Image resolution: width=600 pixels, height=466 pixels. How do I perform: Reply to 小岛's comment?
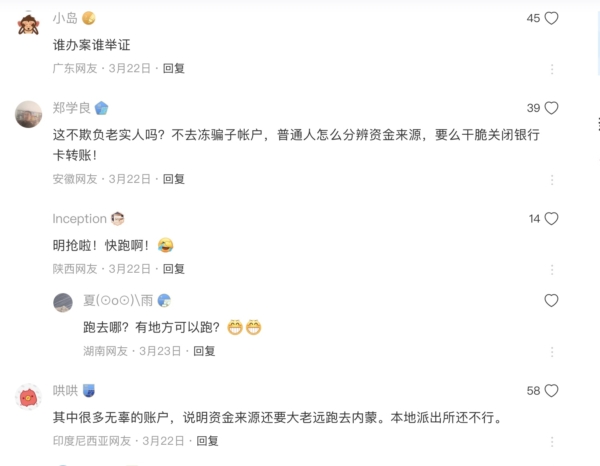[x=174, y=69]
